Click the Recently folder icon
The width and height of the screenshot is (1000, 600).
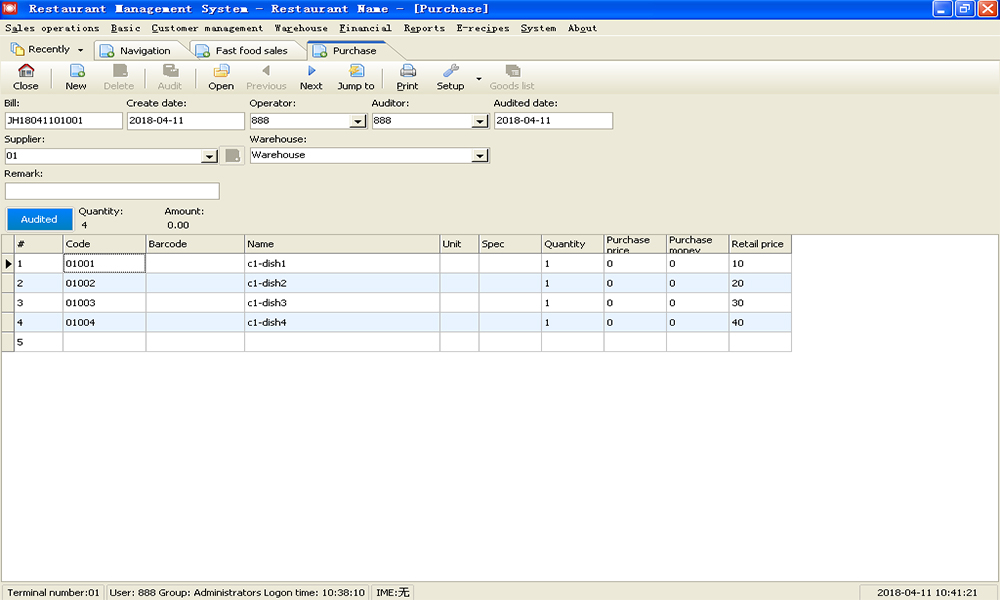(x=17, y=49)
